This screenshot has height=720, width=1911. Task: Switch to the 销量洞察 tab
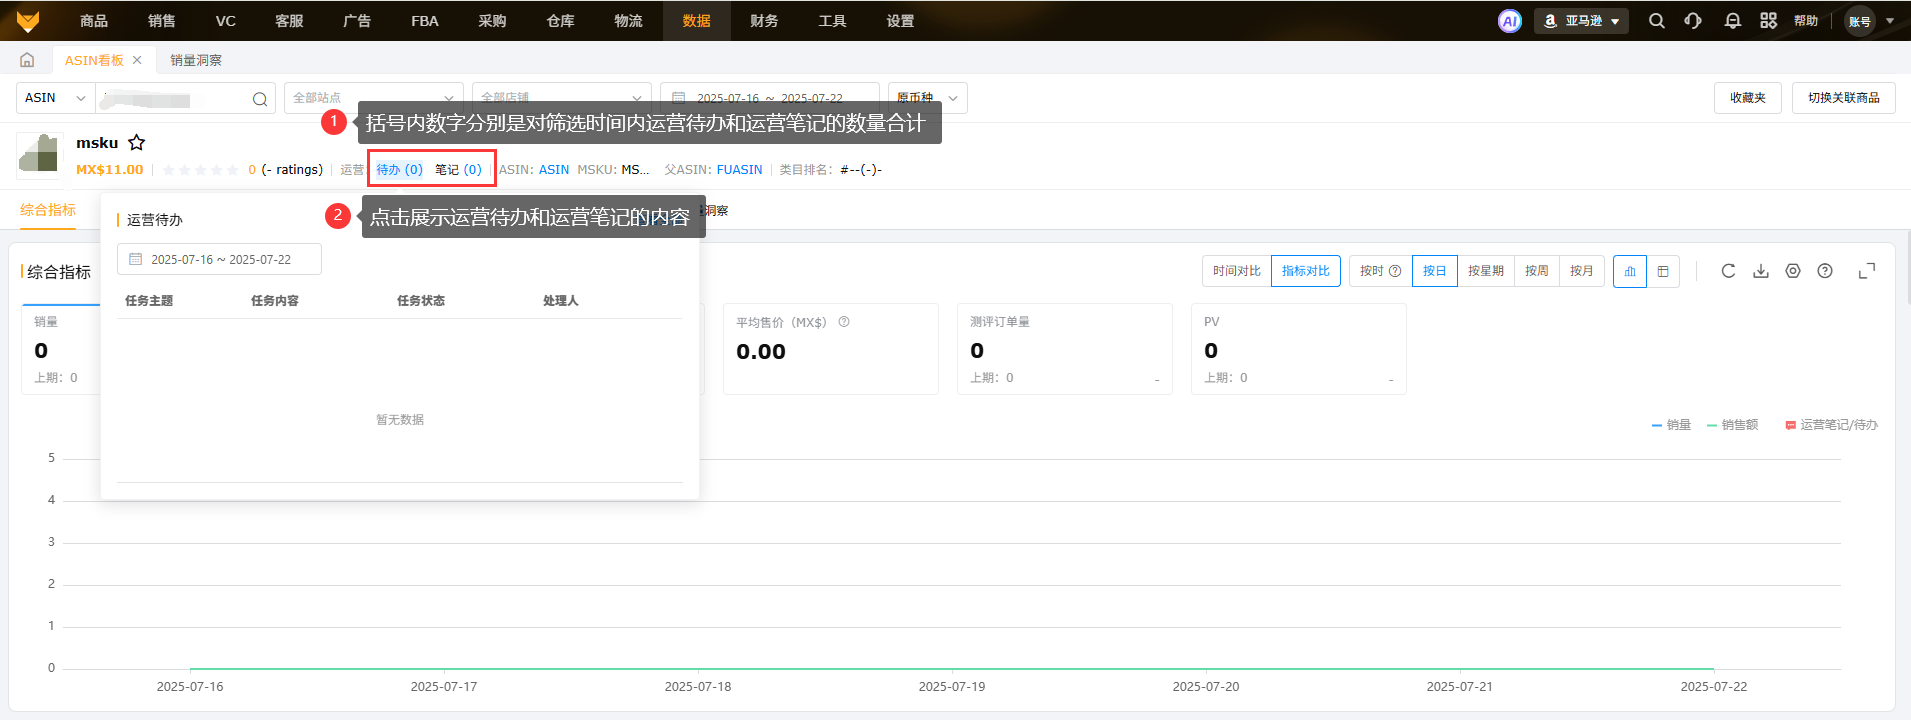(196, 60)
